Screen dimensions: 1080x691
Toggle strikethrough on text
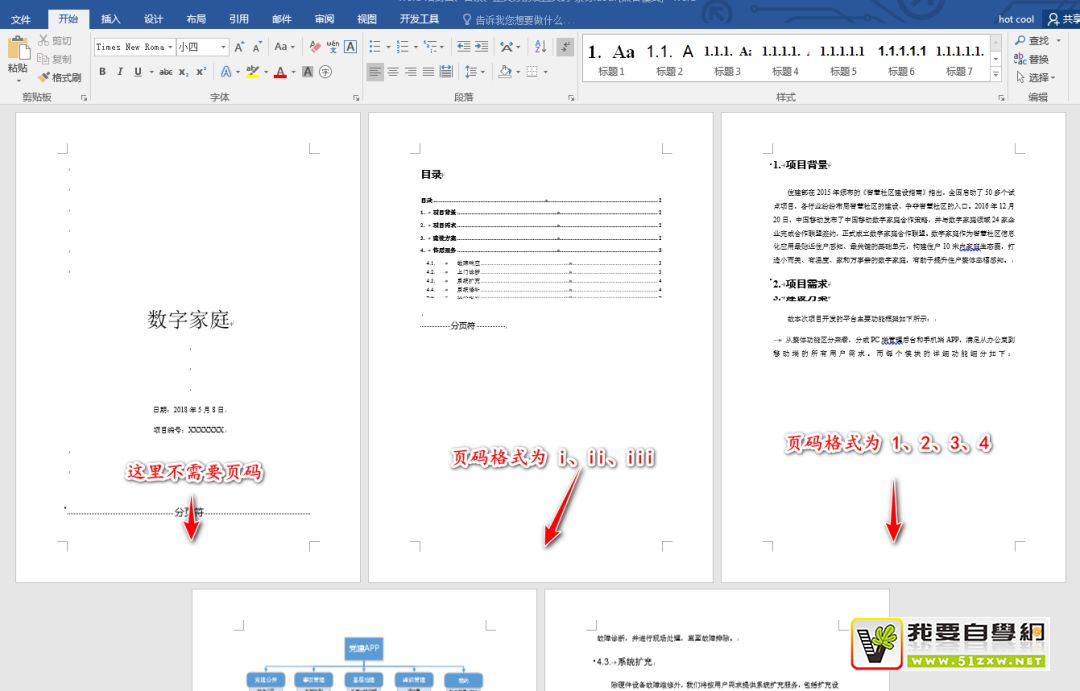click(164, 72)
